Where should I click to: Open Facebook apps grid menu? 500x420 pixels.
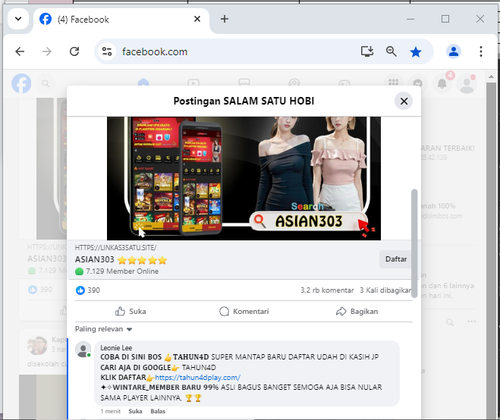[x=393, y=82]
